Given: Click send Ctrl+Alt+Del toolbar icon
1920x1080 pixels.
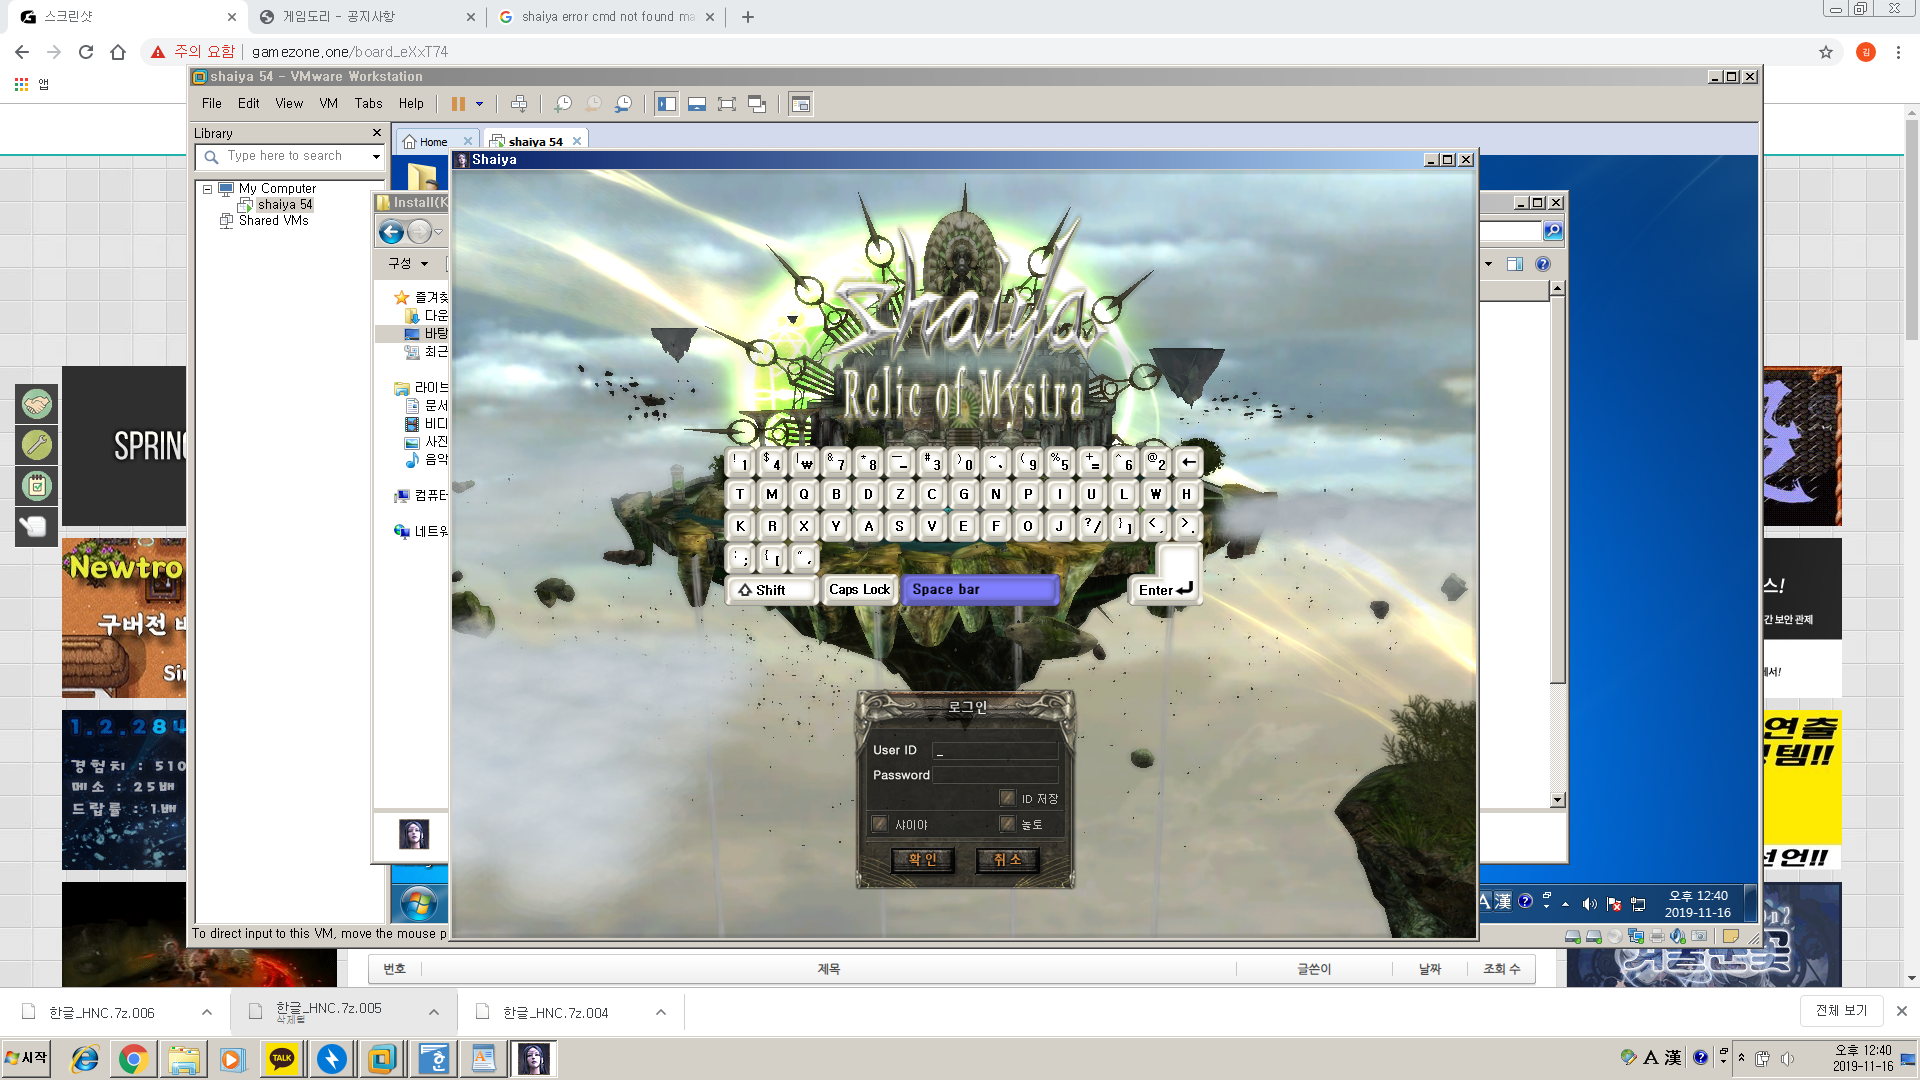Looking at the screenshot, I should click(518, 104).
